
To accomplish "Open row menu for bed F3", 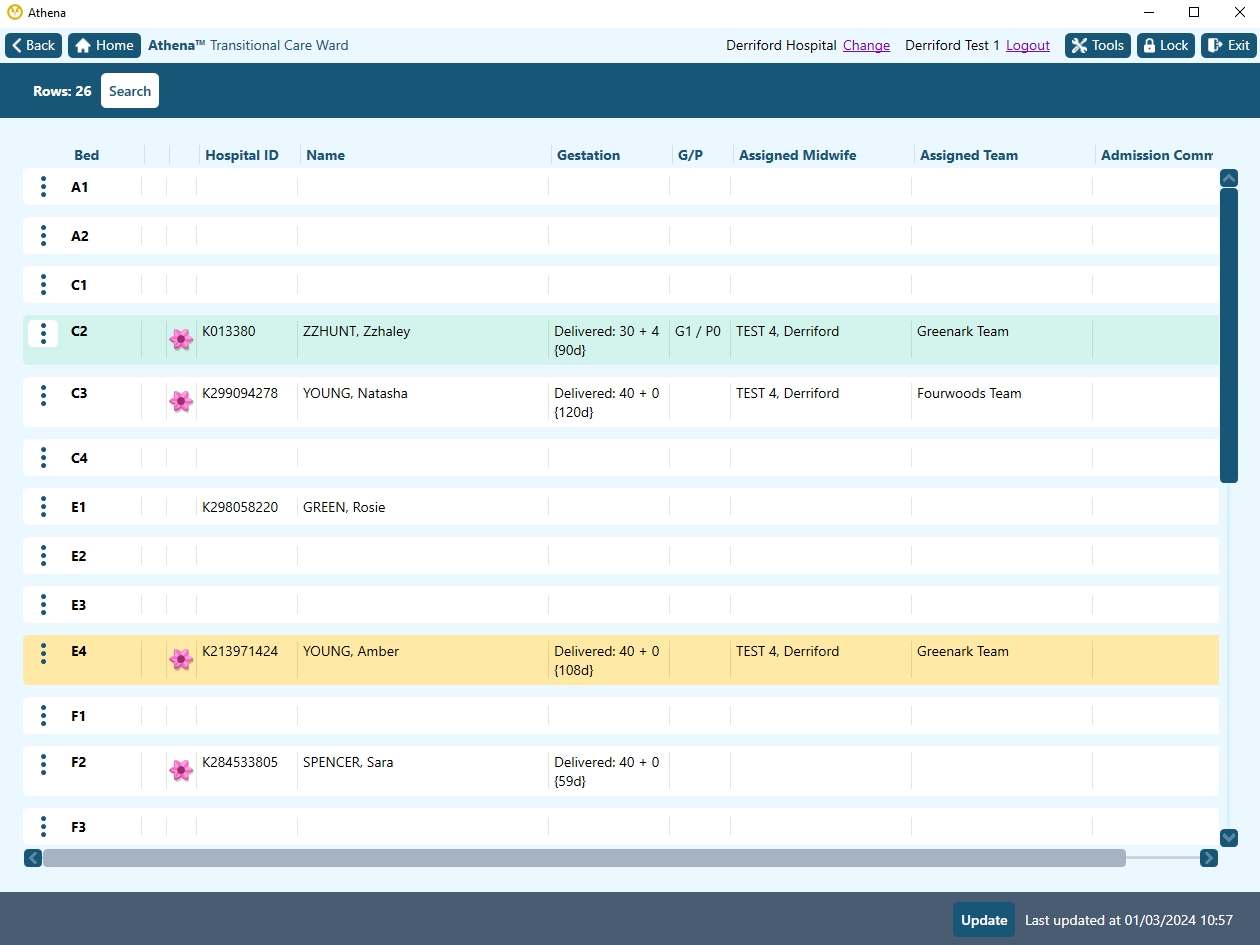I will pos(43,826).
